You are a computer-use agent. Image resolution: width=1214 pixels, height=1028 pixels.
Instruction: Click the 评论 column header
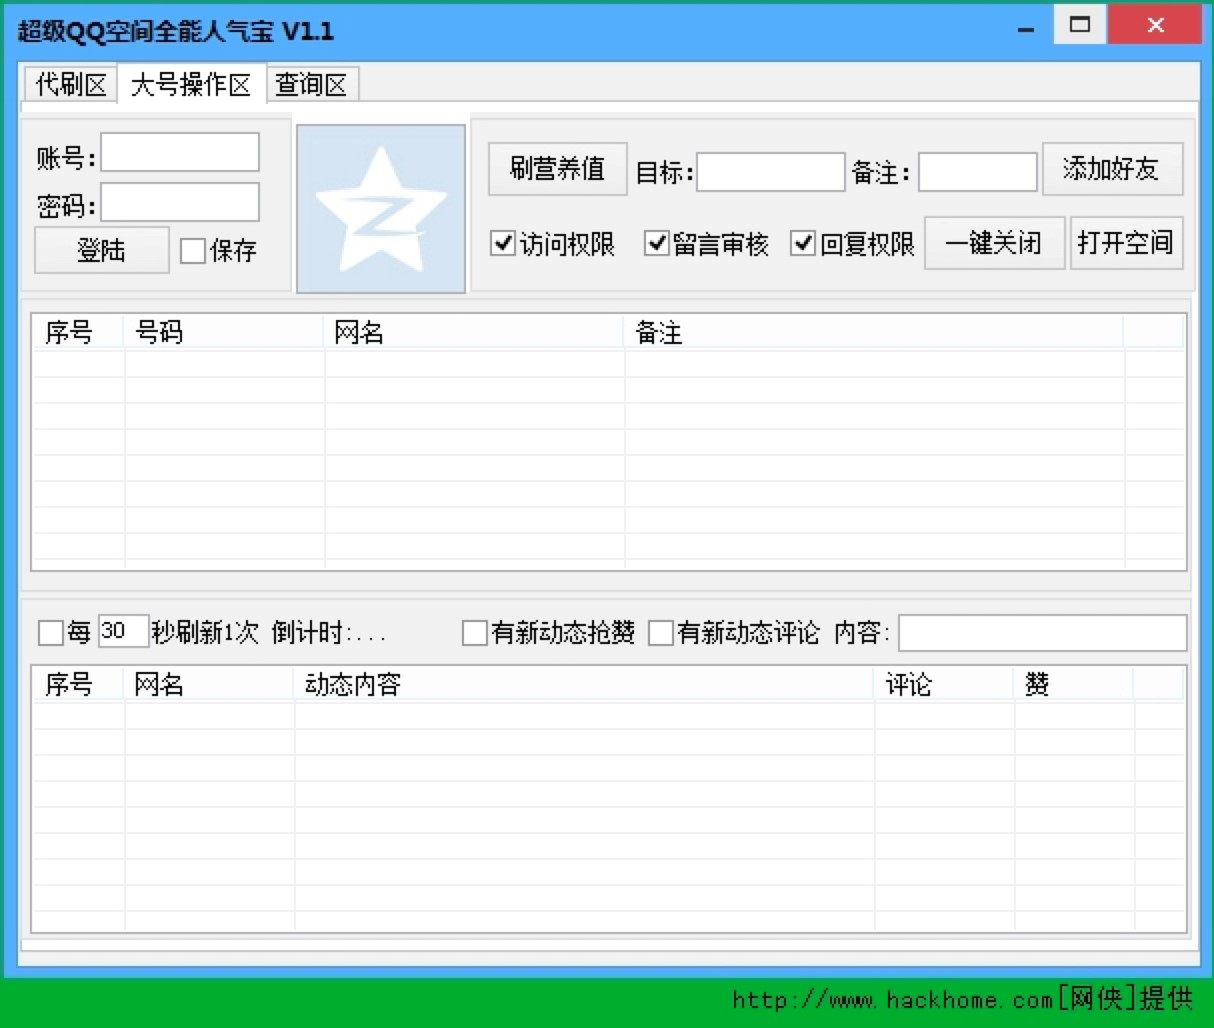[x=944, y=684]
